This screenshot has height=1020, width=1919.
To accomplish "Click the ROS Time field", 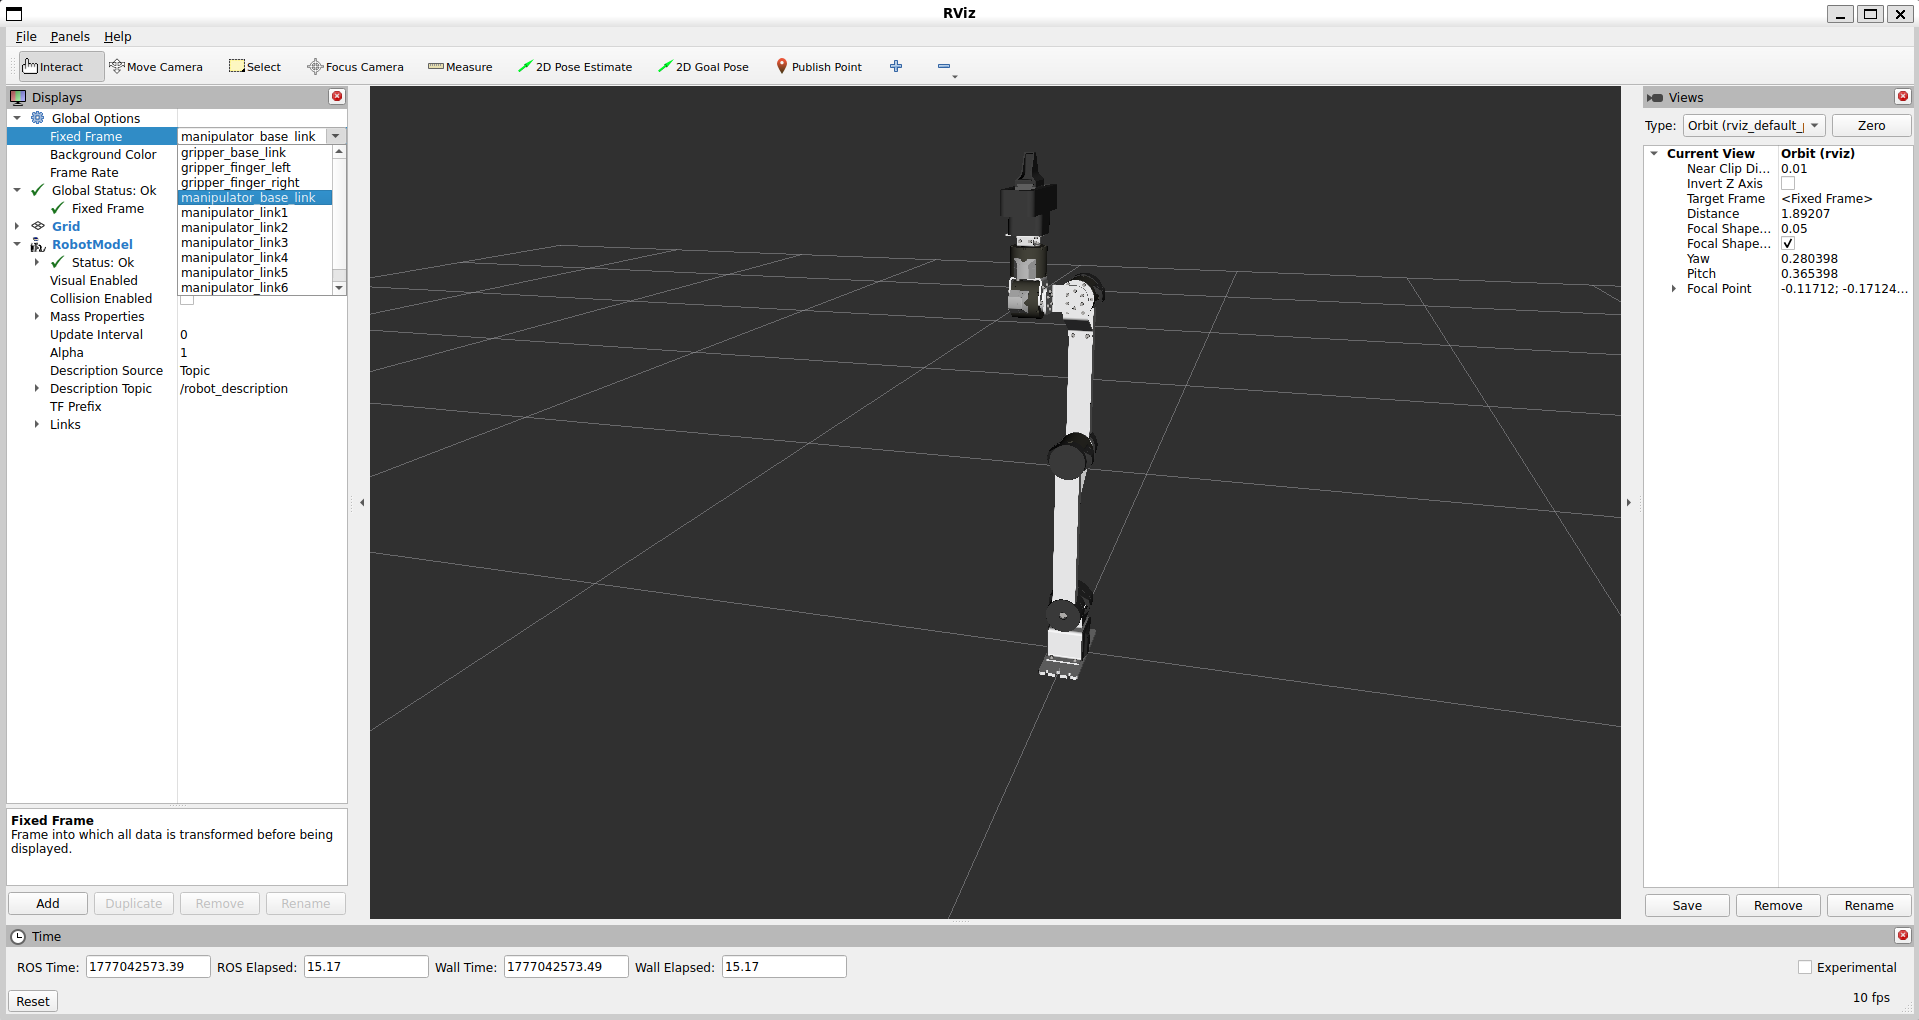I will [x=148, y=967].
